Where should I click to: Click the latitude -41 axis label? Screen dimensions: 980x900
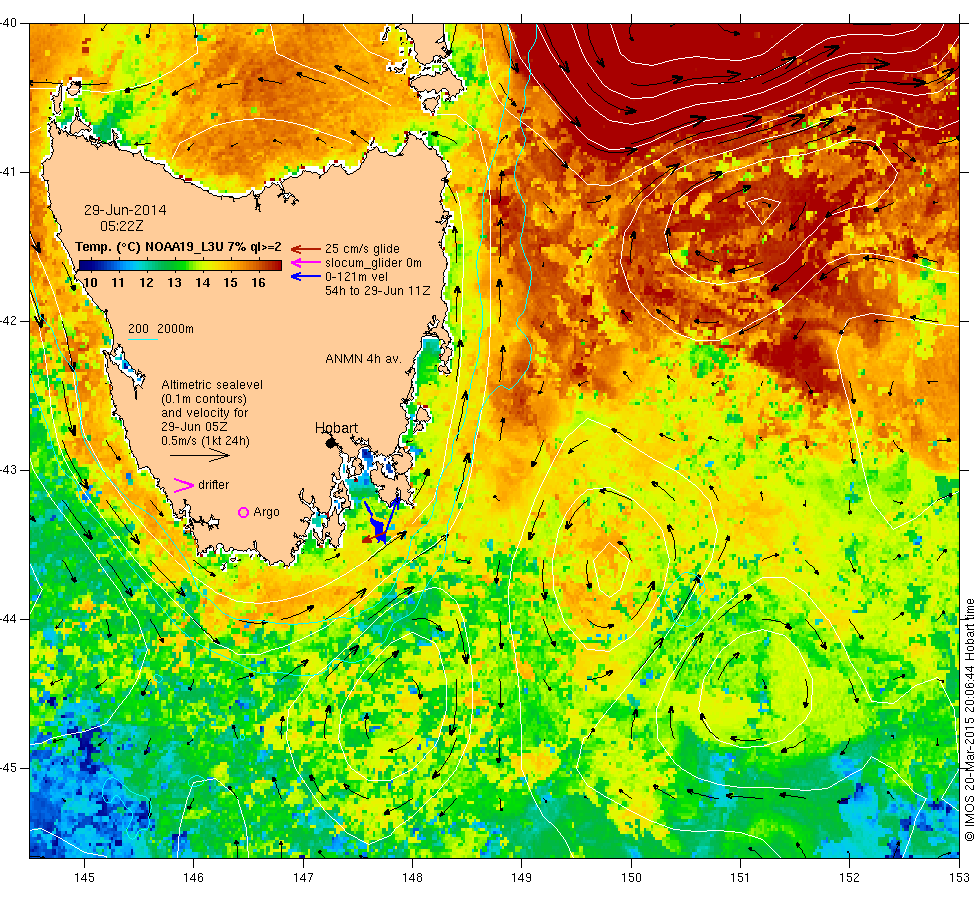tap(9, 172)
